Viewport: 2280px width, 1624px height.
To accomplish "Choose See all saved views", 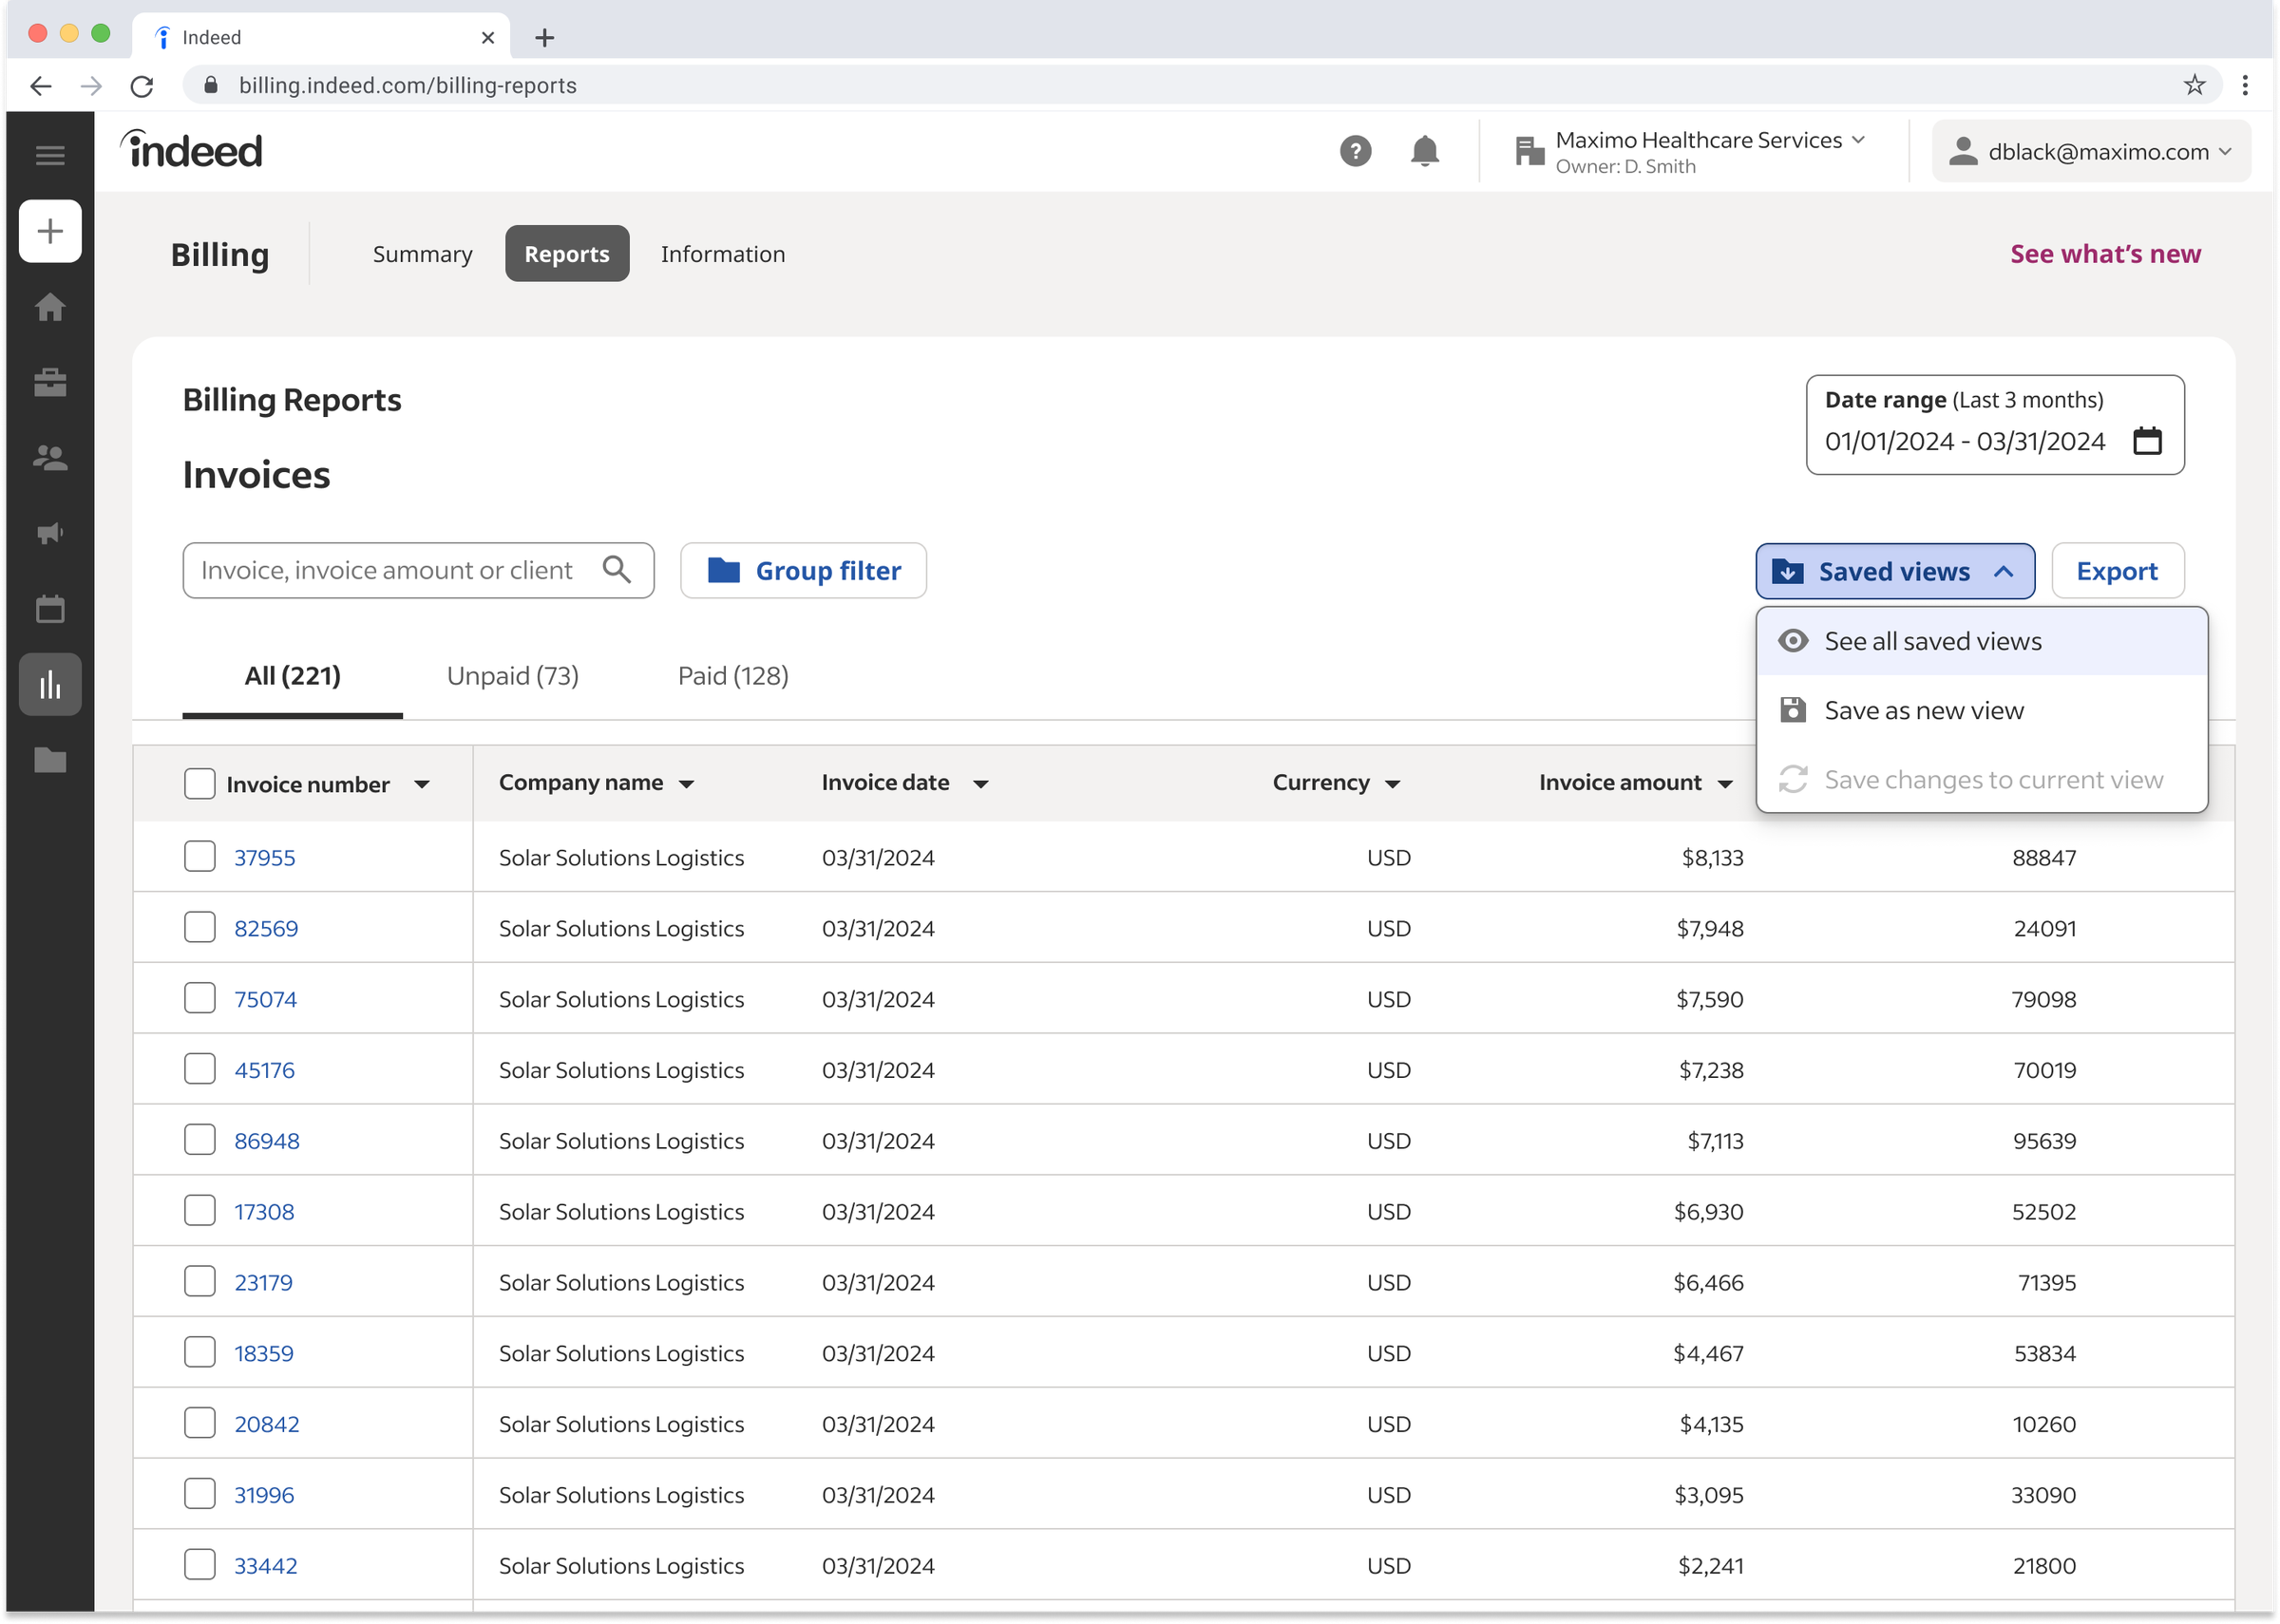I will 1981,641.
